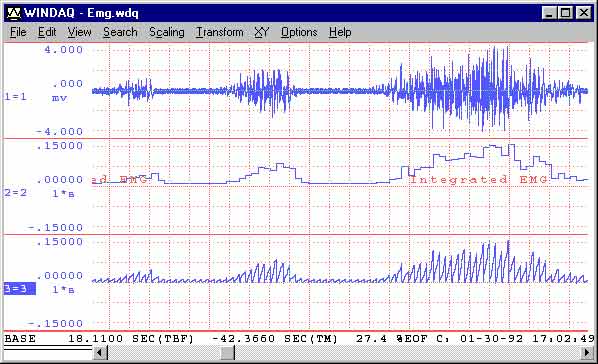Viewport: 598px width, 364px height.
Task: Open the Options menu
Action: click(299, 32)
